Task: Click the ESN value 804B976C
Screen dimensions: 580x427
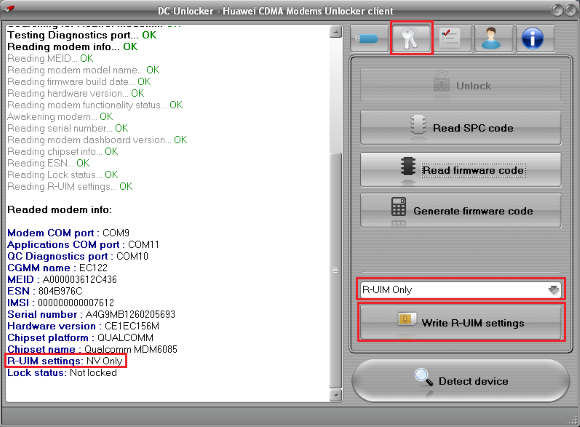Action: [x=60, y=291]
